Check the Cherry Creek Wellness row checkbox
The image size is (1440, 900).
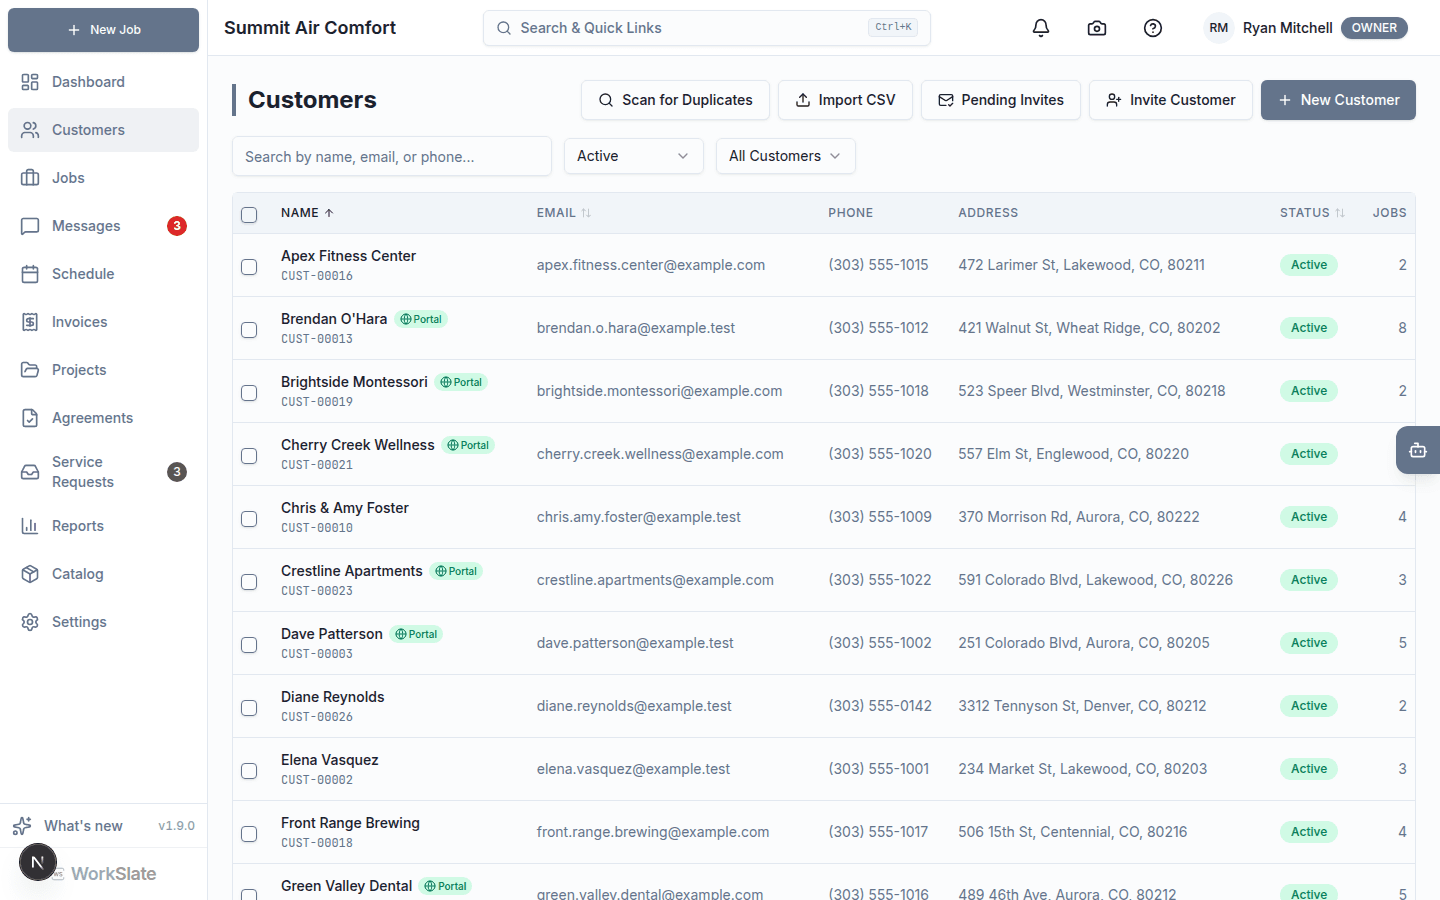click(x=249, y=456)
